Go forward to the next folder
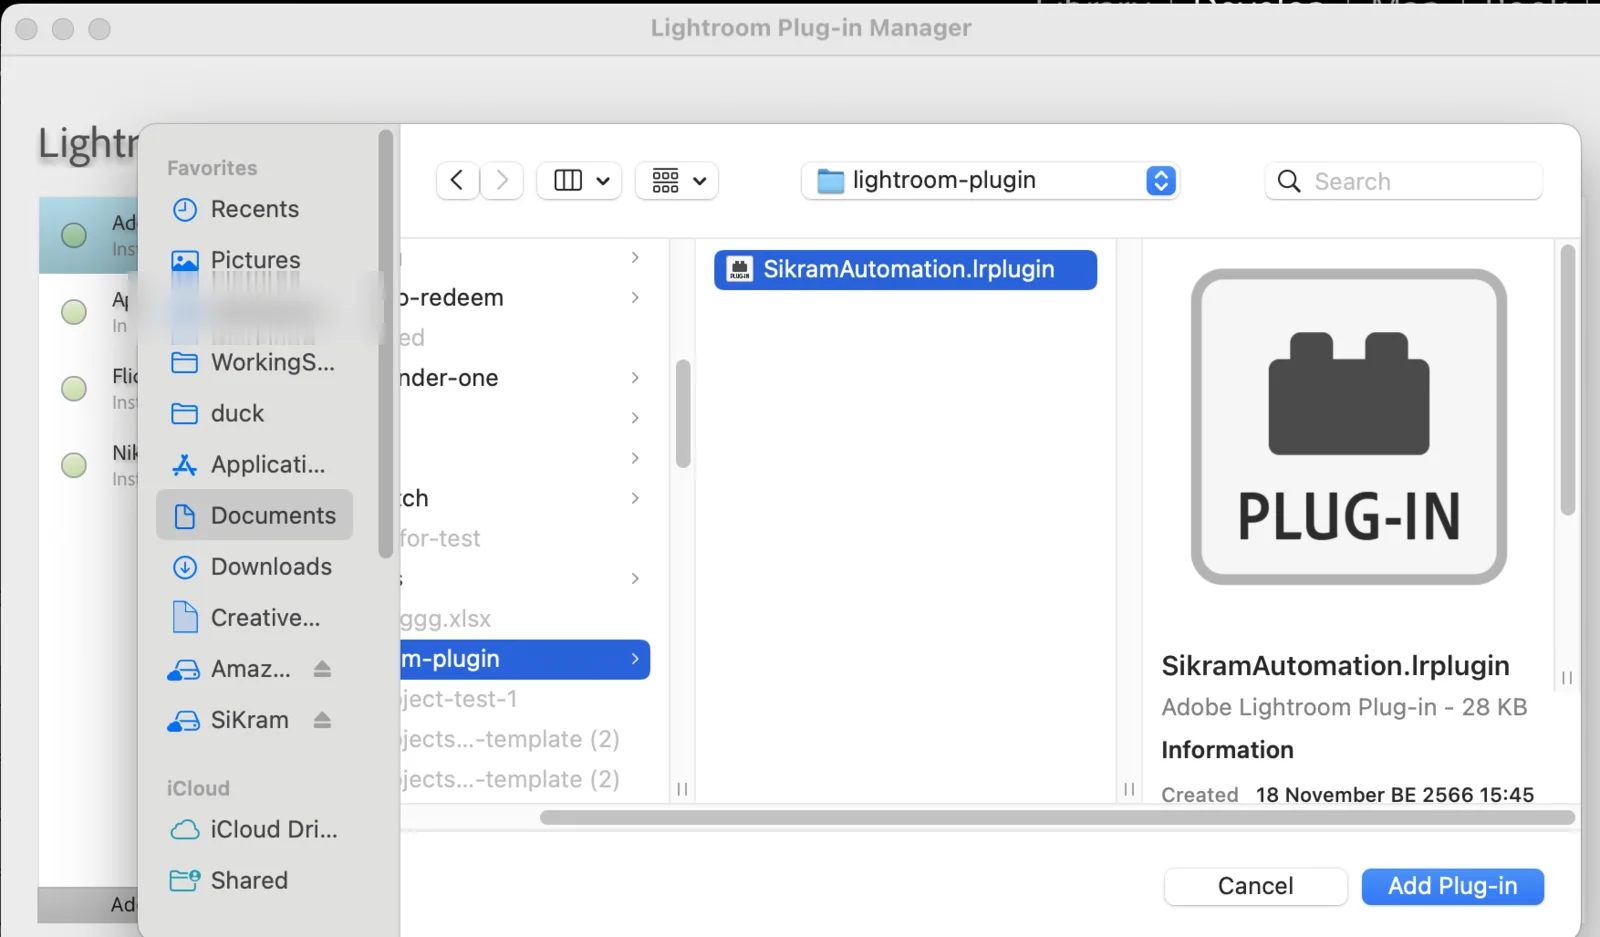The height and width of the screenshot is (937, 1600). pyautogui.click(x=502, y=180)
